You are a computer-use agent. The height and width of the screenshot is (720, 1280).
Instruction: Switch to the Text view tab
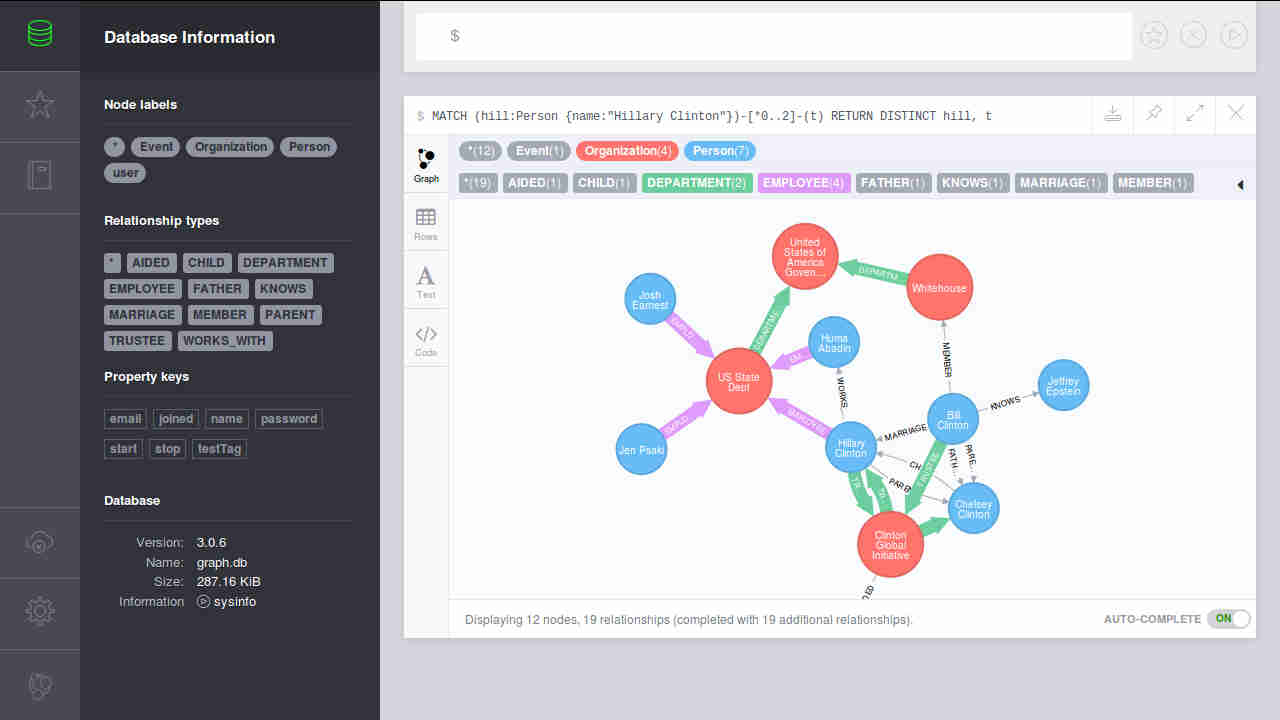(x=426, y=283)
